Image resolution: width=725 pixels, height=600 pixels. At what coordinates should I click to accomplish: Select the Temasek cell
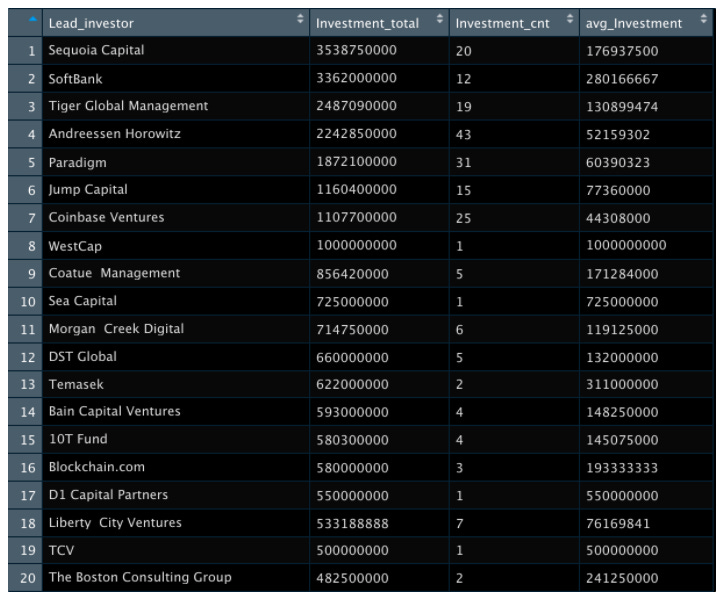click(x=176, y=384)
